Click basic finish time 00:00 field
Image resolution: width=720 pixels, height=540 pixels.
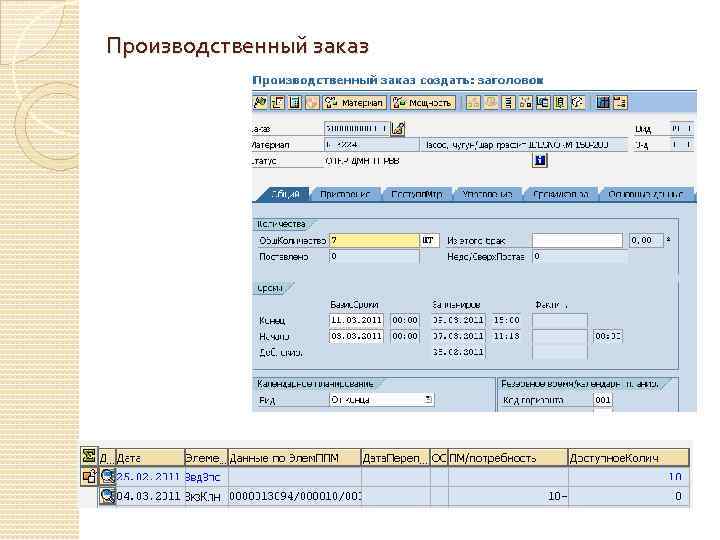pyautogui.click(x=405, y=320)
